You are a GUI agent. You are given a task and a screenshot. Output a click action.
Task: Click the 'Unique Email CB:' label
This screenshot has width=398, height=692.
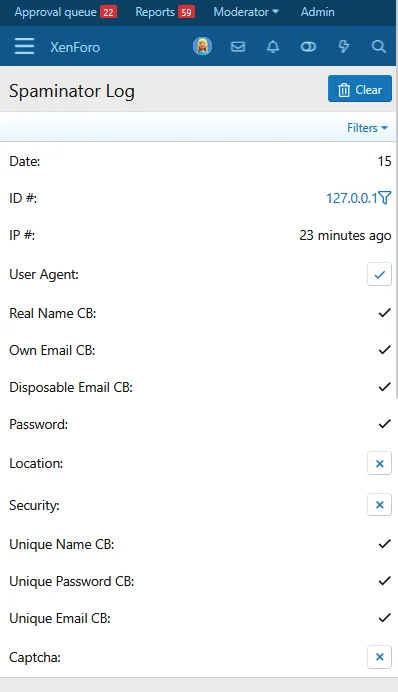[x=60, y=618]
